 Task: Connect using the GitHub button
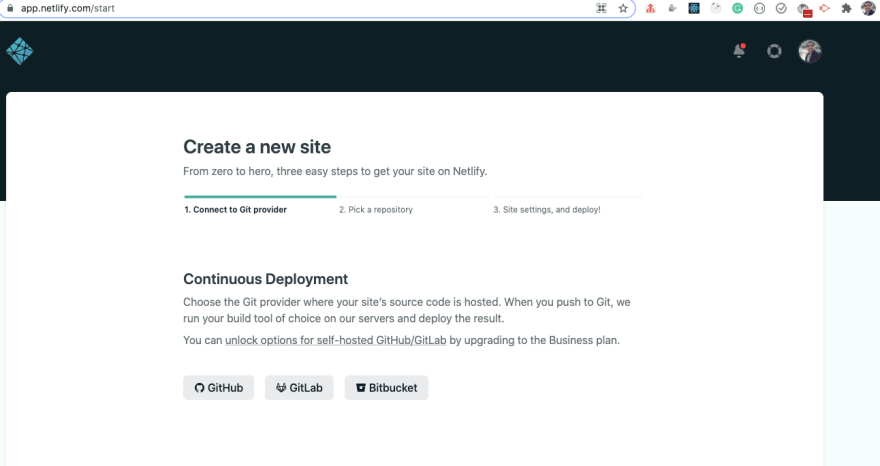pos(218,387)
